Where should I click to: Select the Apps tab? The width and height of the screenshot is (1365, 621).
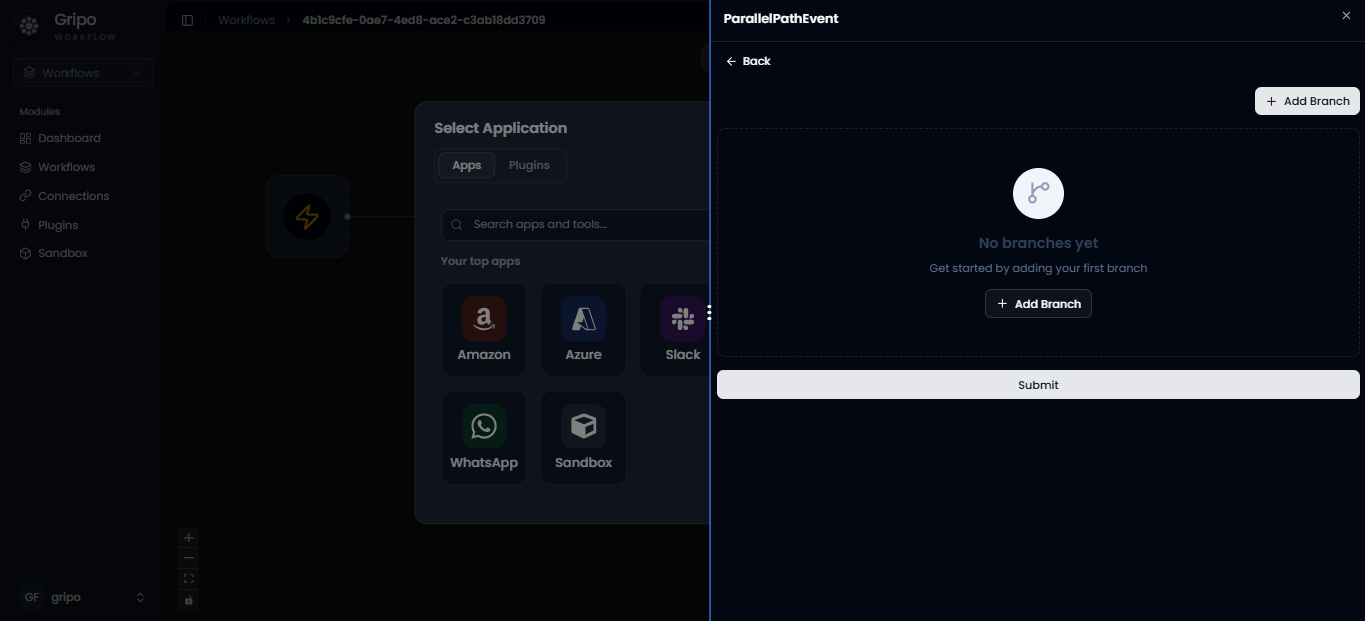(467, 165)
